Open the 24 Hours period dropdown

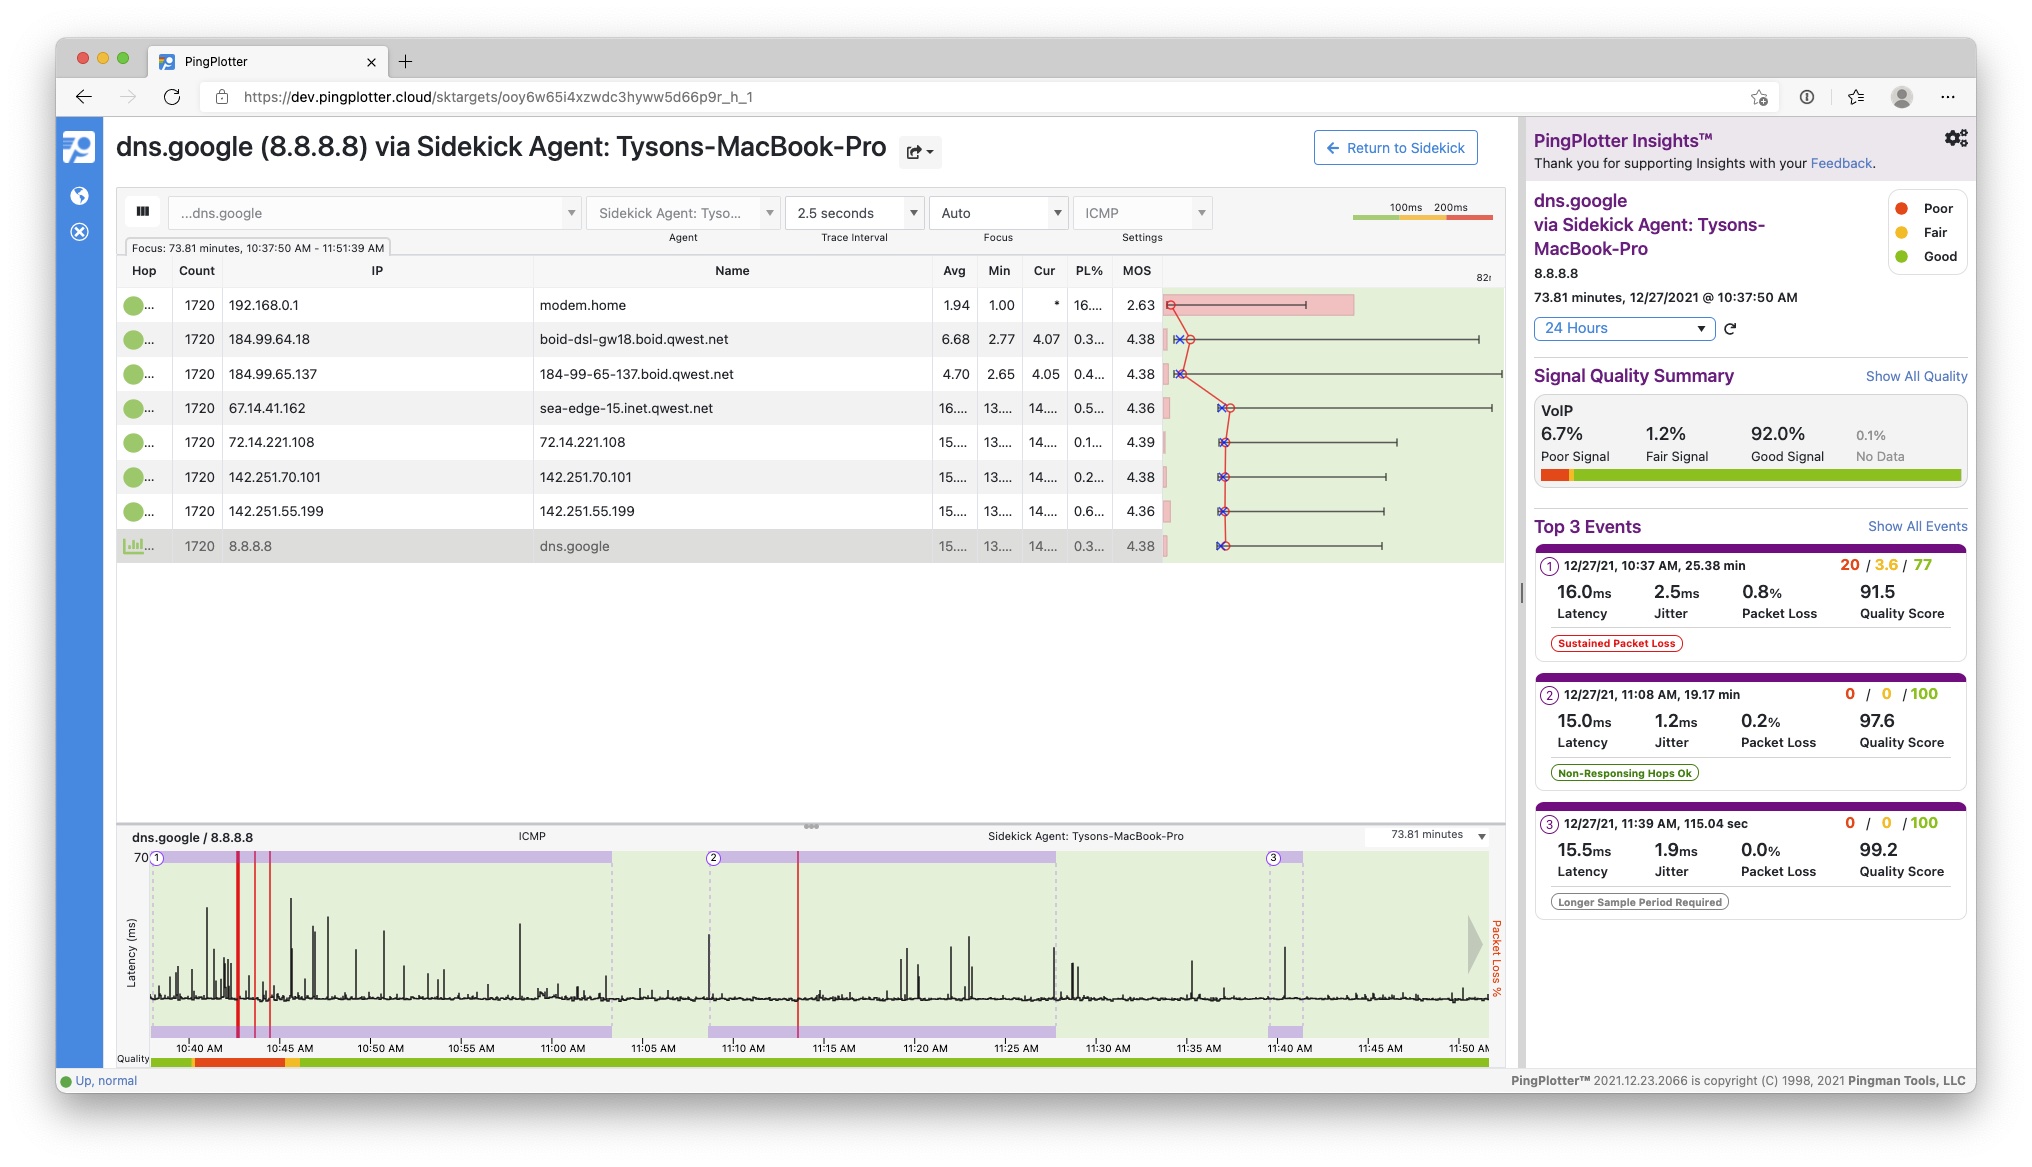click(1624, 328)
